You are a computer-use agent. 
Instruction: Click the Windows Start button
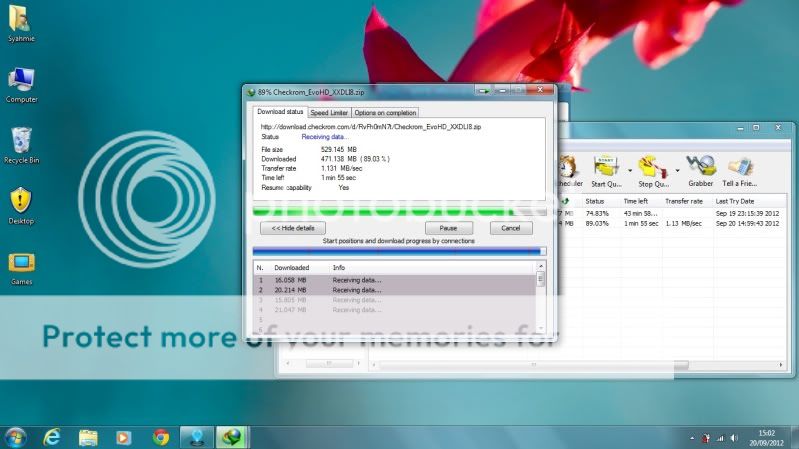[x=15, y=437]
